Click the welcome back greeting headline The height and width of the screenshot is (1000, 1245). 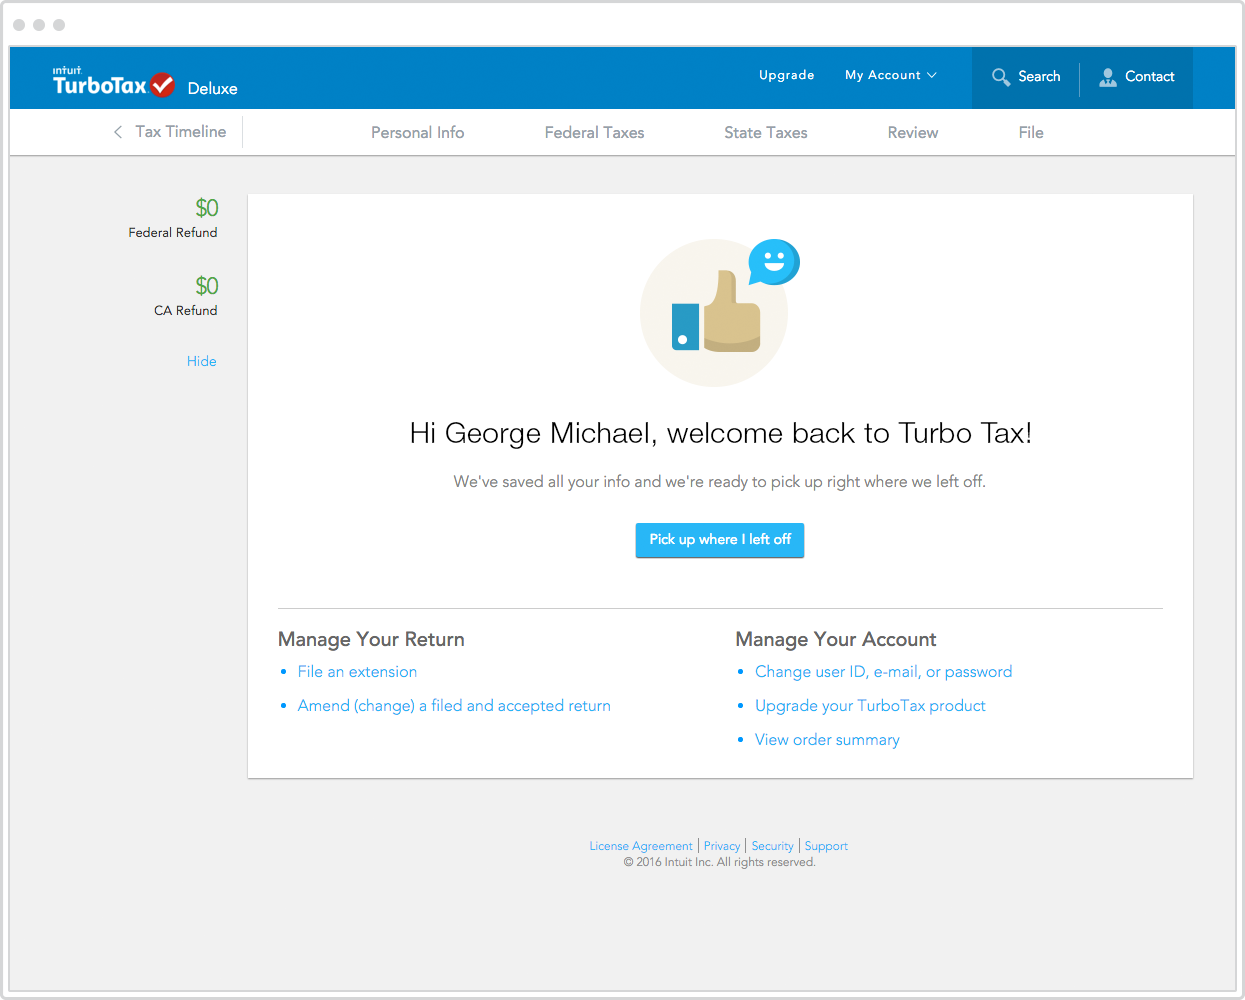click(720, 433)
